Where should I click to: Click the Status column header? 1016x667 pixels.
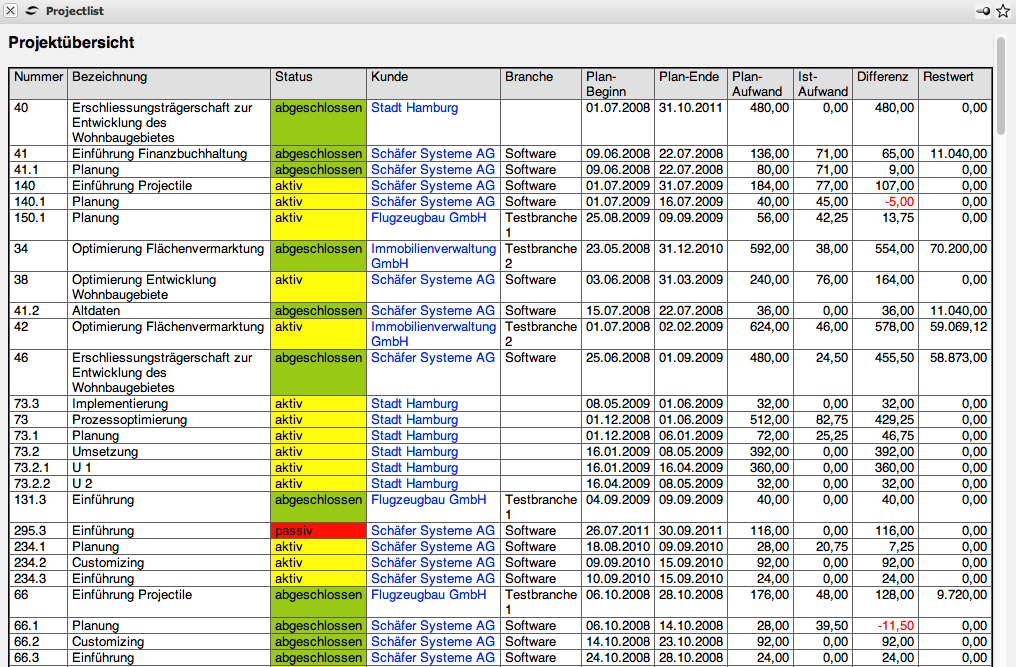point(294,77)
